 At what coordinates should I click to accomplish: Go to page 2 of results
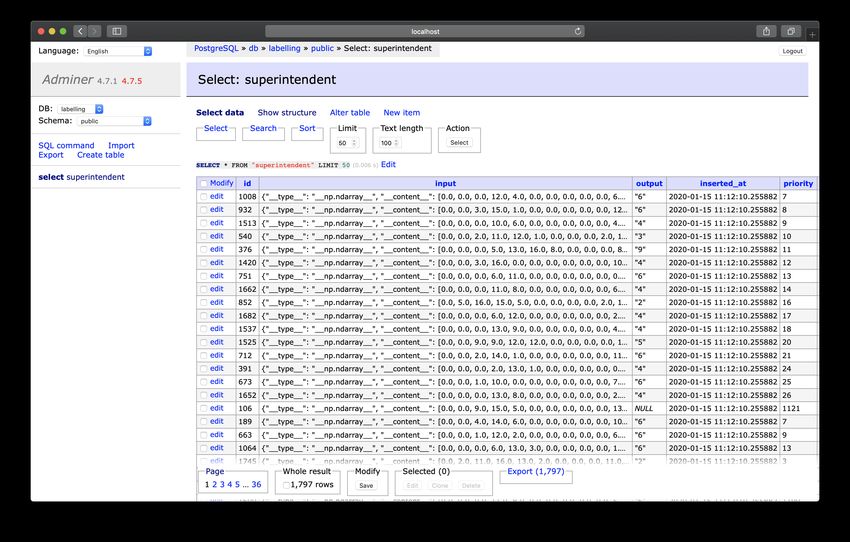214,485
